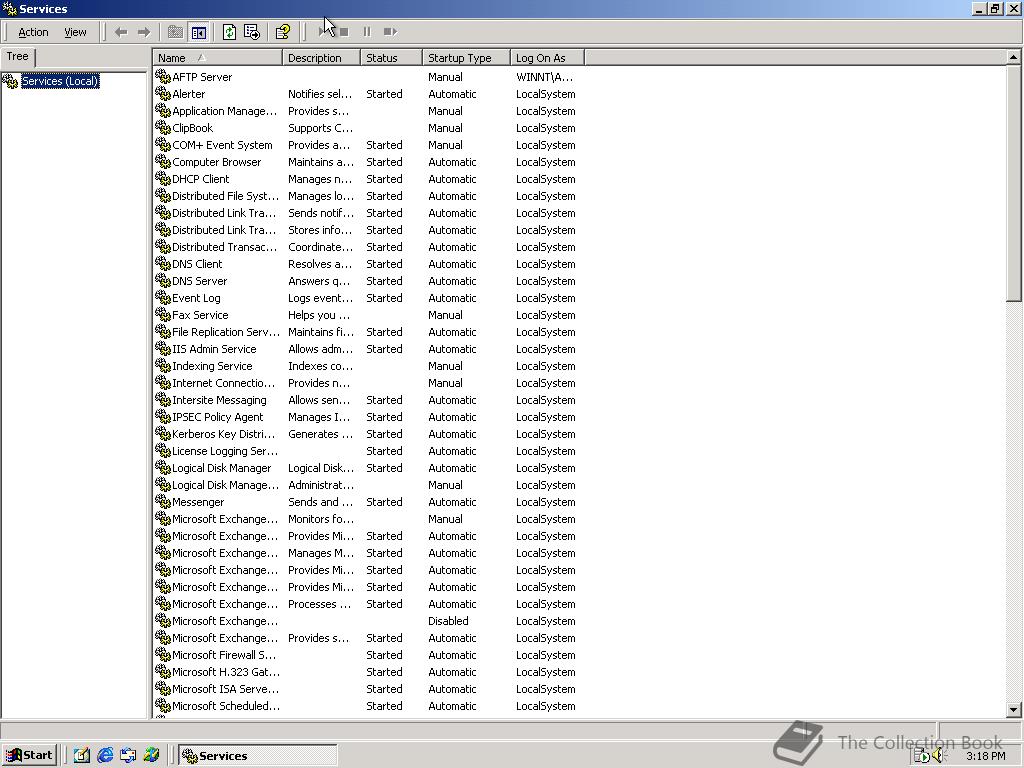Select the Distributed File Syst... service name
Image resolution: width=1024 pixels, height=768 pixels.
(x=225, y=196)
